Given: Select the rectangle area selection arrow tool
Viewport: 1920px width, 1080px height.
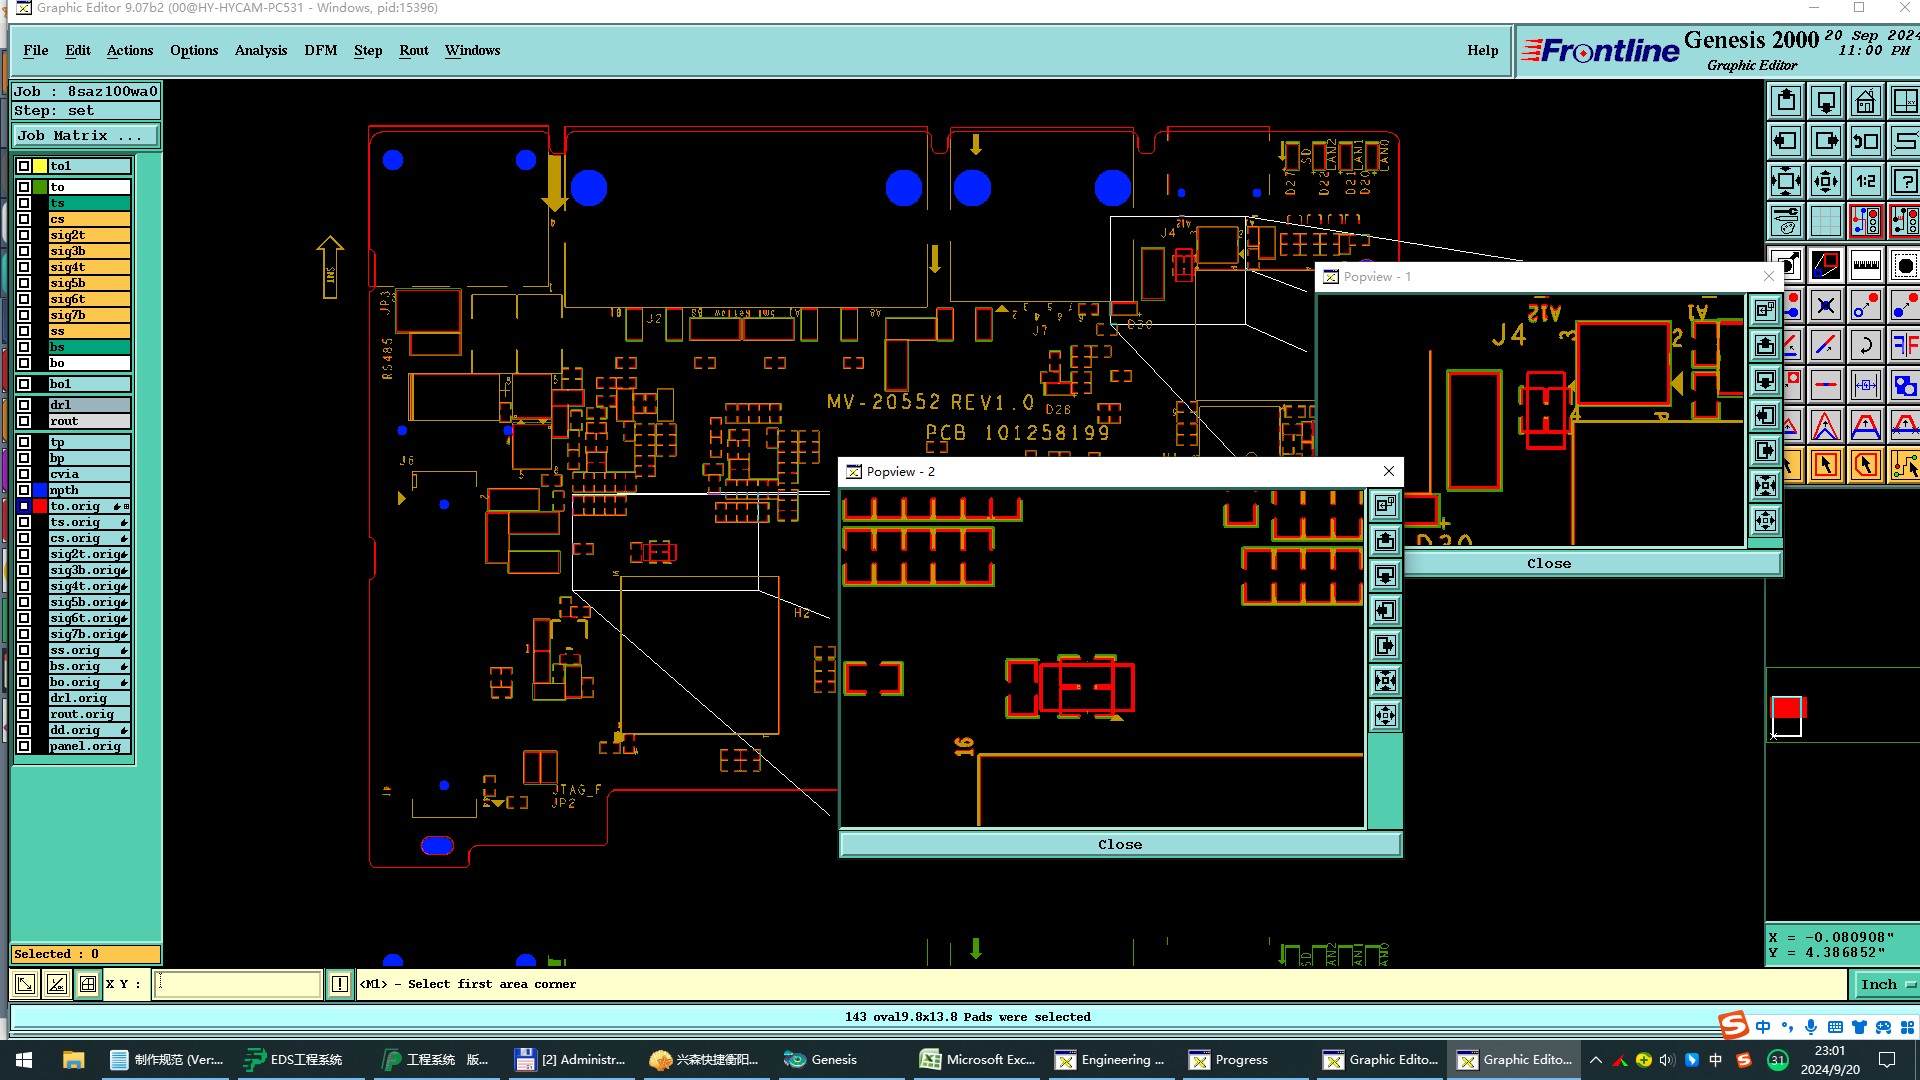Looking at the screenshot, I should 1826,465.
